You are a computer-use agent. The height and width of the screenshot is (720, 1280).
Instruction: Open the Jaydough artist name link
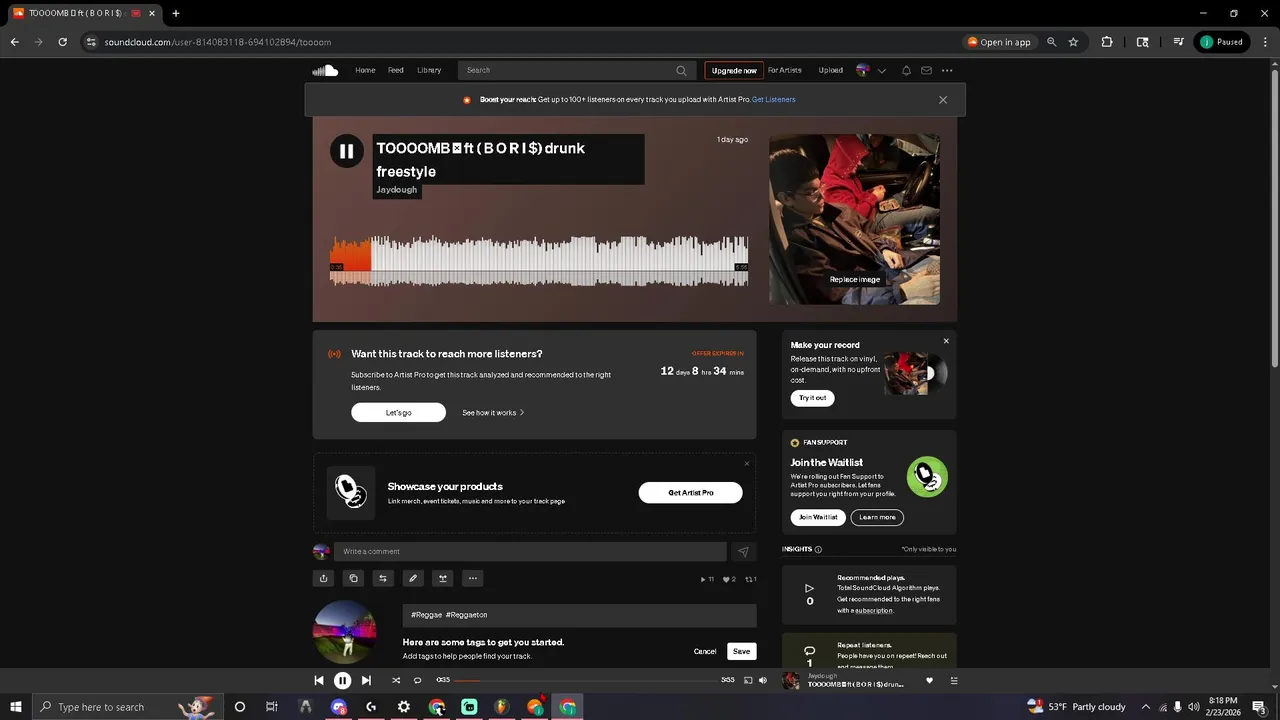[x=396, y=190]
